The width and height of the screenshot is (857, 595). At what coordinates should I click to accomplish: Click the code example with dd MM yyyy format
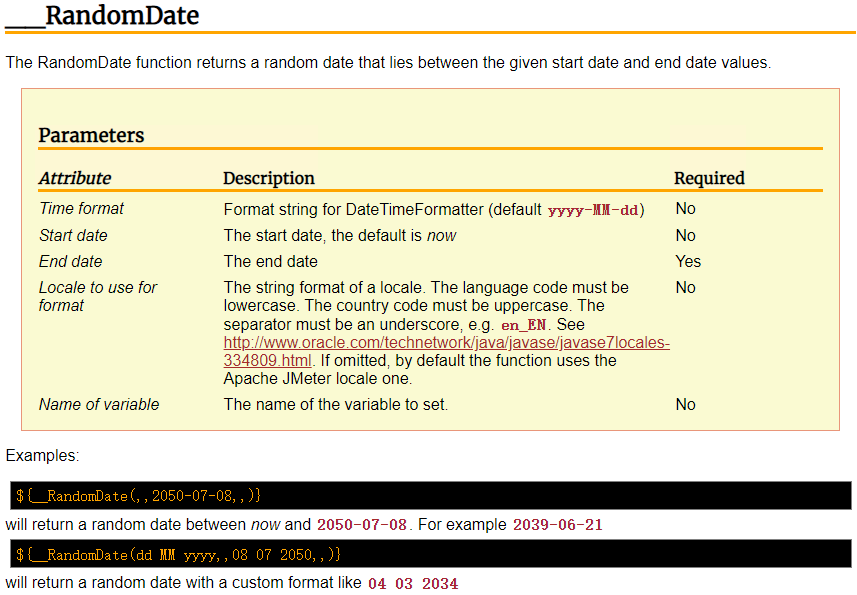coord(178,554)
